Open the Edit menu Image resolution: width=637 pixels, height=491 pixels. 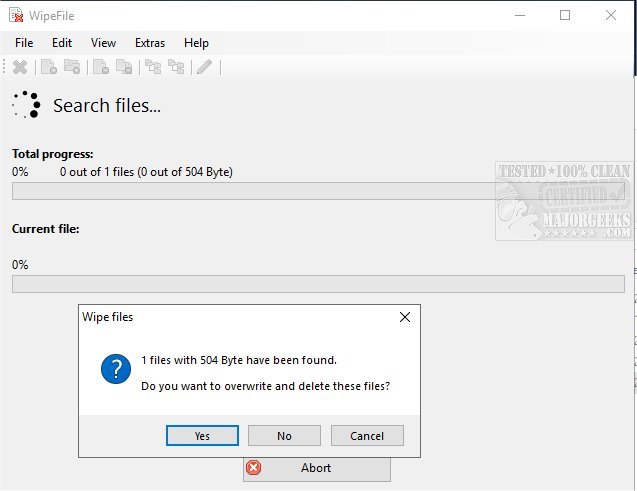[x=62, y=43]
